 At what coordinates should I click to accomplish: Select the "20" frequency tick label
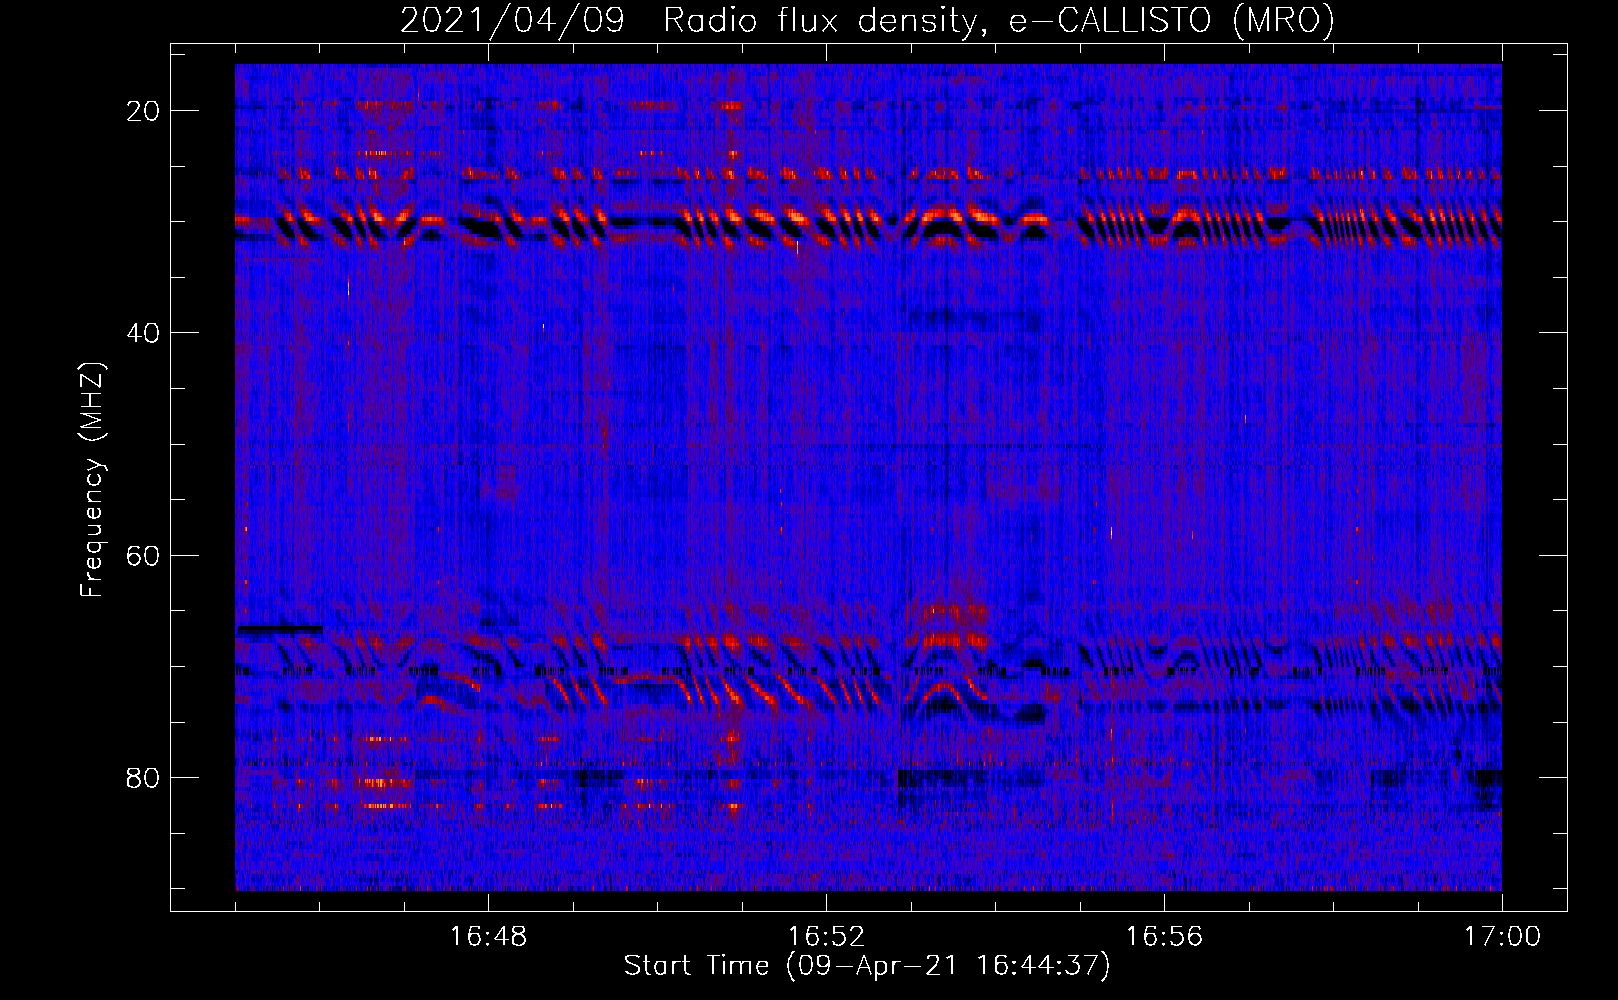[144, 111]
